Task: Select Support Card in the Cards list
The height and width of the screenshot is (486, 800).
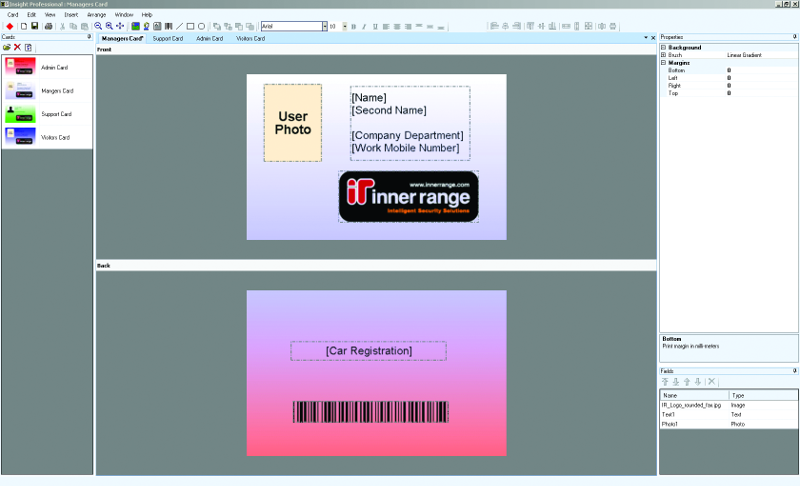Action: pyautogui.click(x=55, y=114)
